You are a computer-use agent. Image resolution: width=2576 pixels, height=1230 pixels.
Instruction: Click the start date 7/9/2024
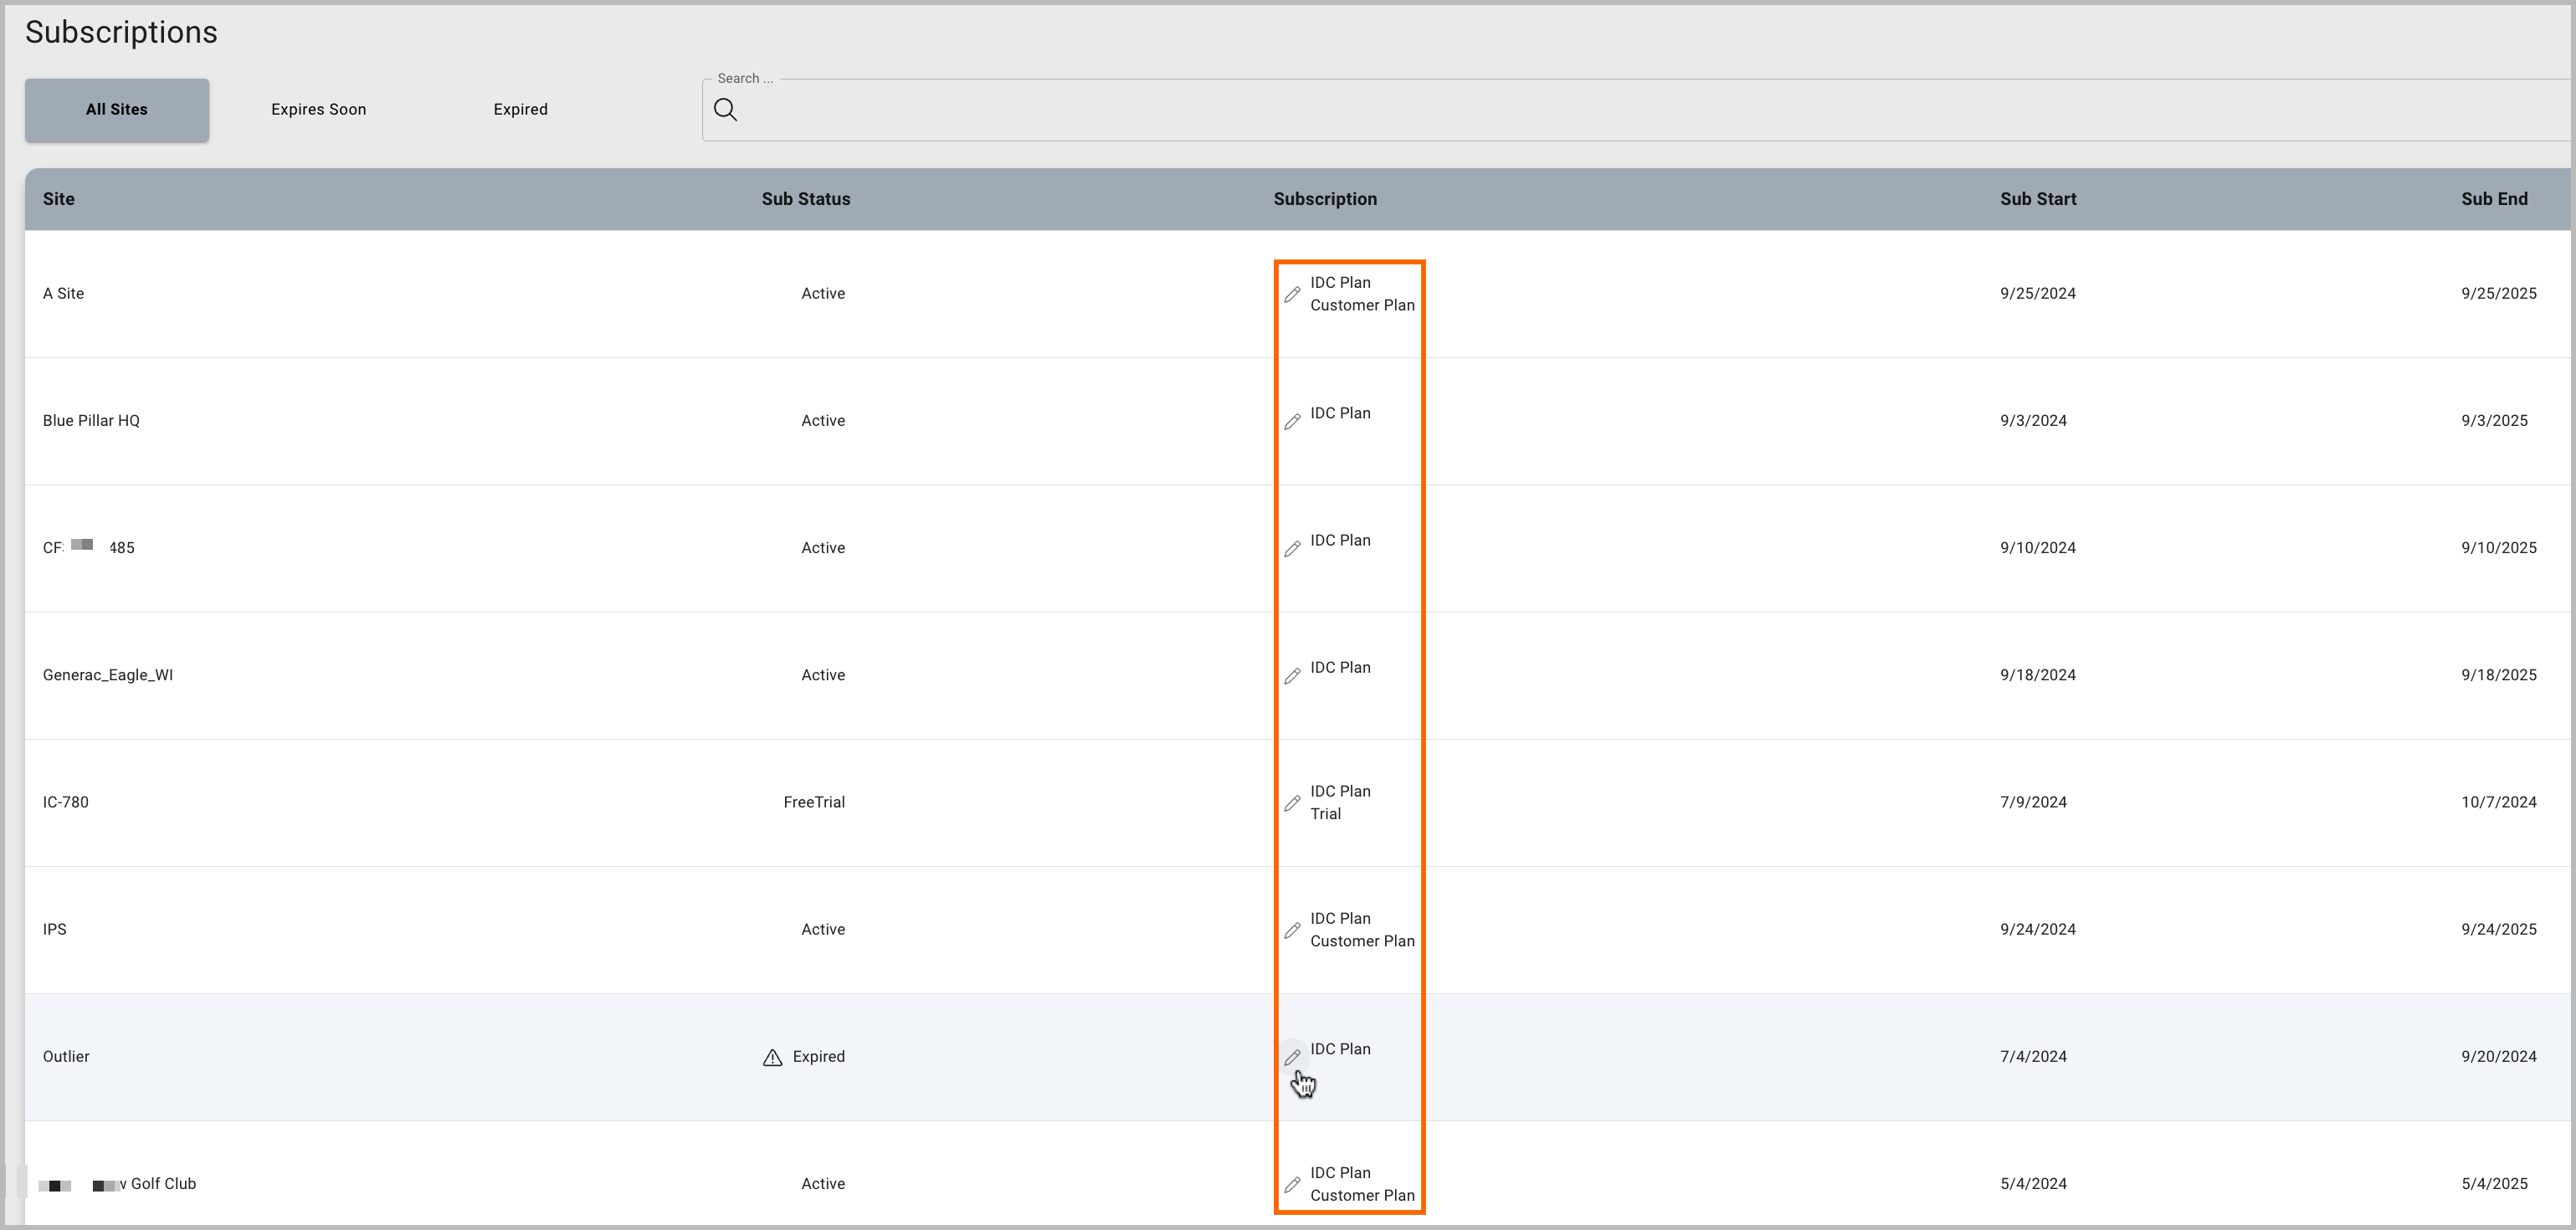coord(2033,802)
